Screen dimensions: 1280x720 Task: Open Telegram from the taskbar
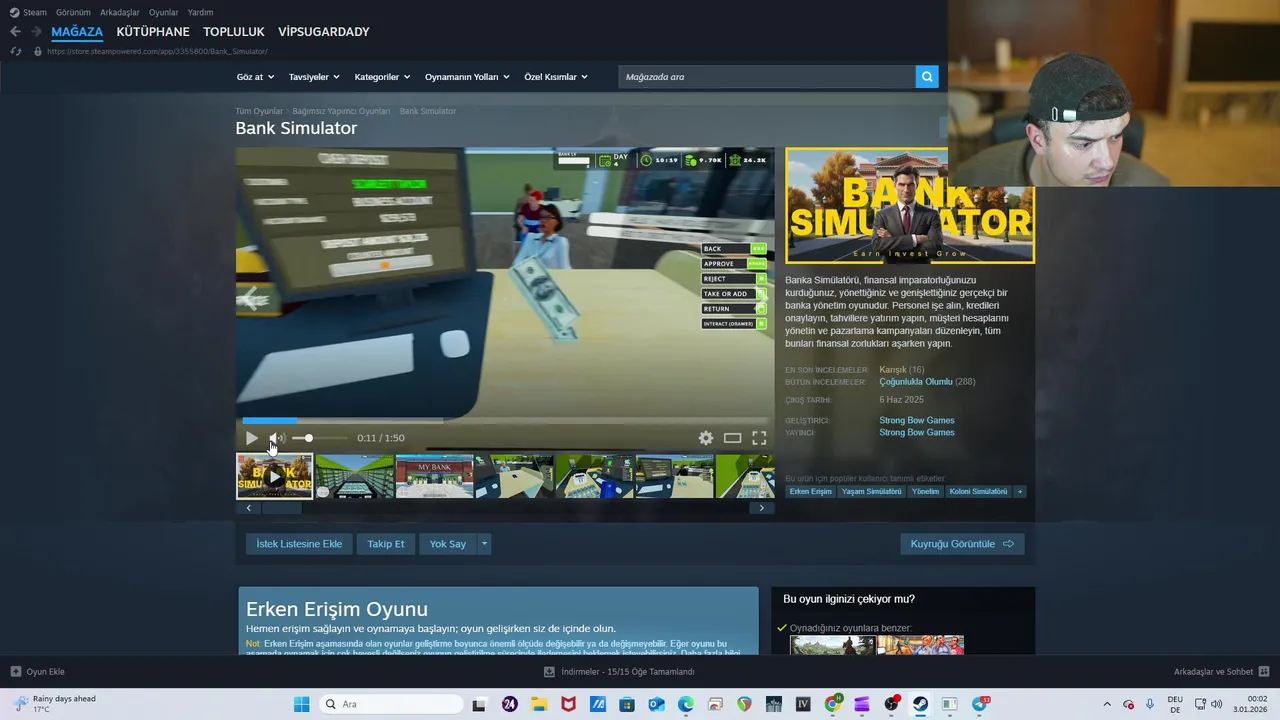click(979, 704)
